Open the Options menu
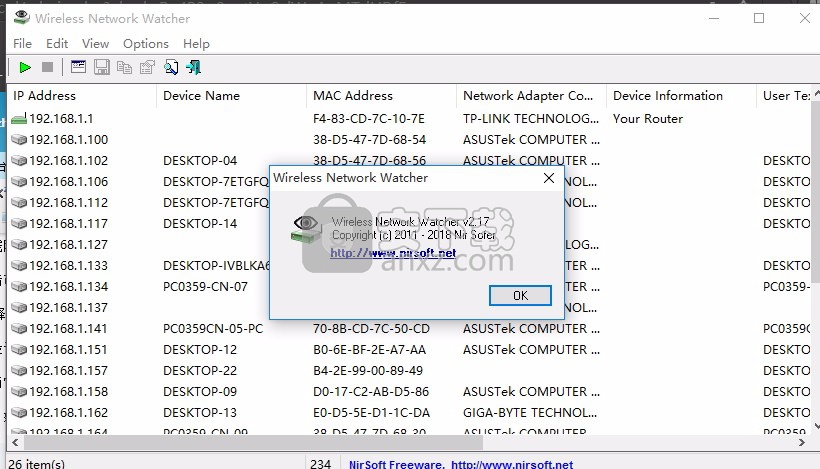820x469 pixels. point(146,44)
